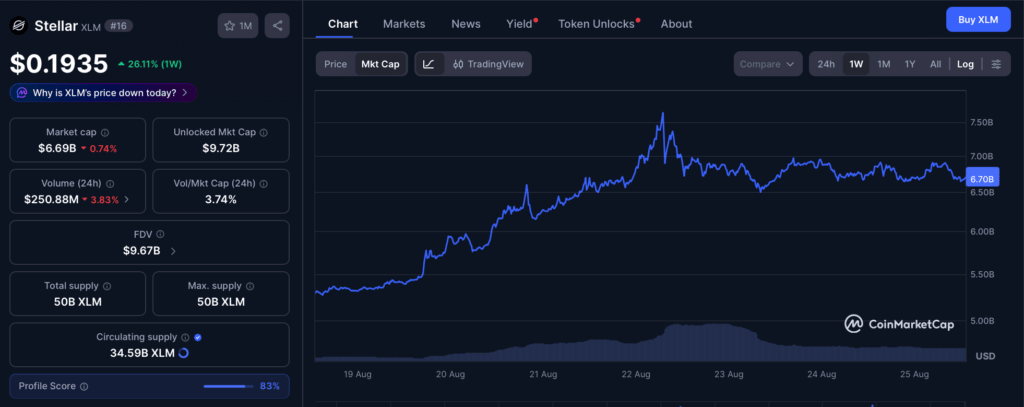Click the Buy XLM button
This screenshot has width=1024, height=407.
[x=978, y=20]
